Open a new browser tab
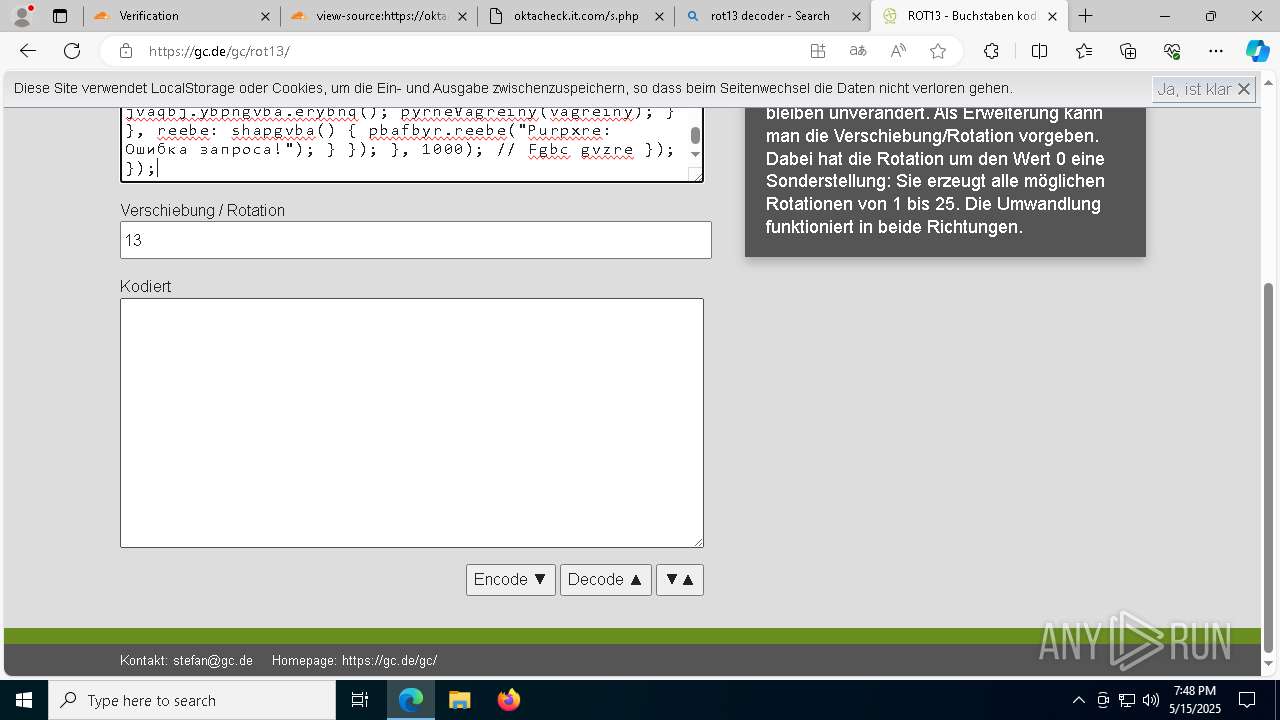Screen dimensions: 1280x720 click(1086, 16)
